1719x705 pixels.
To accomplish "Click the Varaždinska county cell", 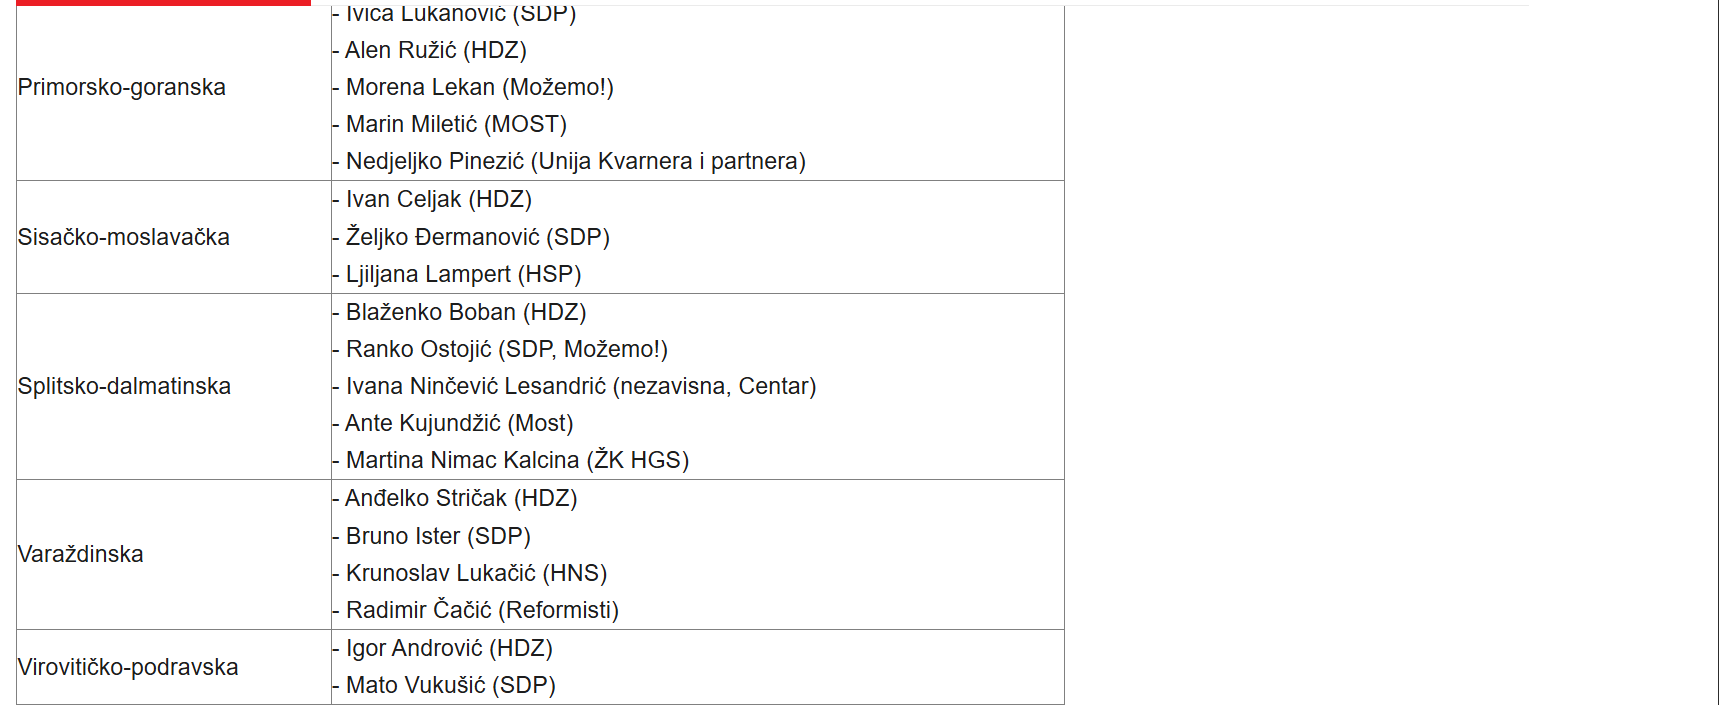I will 81,554.
